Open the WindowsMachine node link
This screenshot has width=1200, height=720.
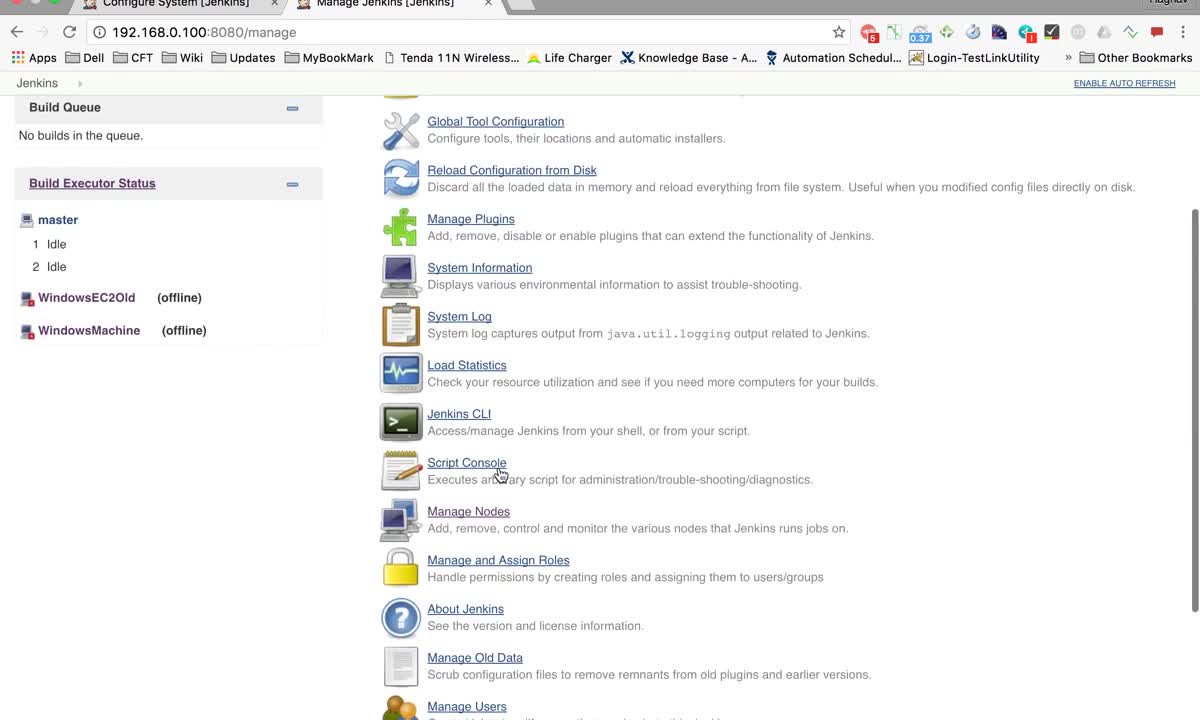(x=89, y=331)
